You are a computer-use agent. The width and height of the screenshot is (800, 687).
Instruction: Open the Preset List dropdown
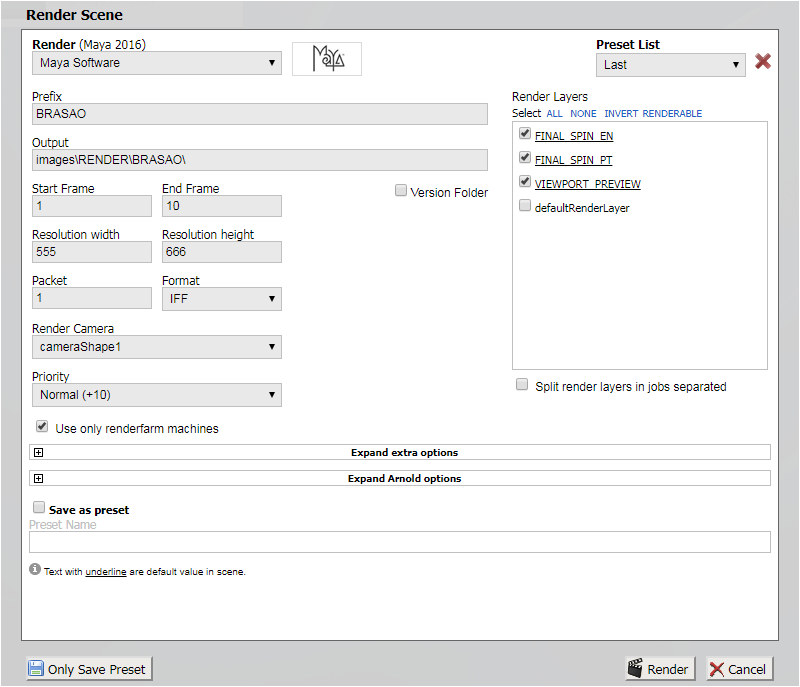[x=670, y=65]
